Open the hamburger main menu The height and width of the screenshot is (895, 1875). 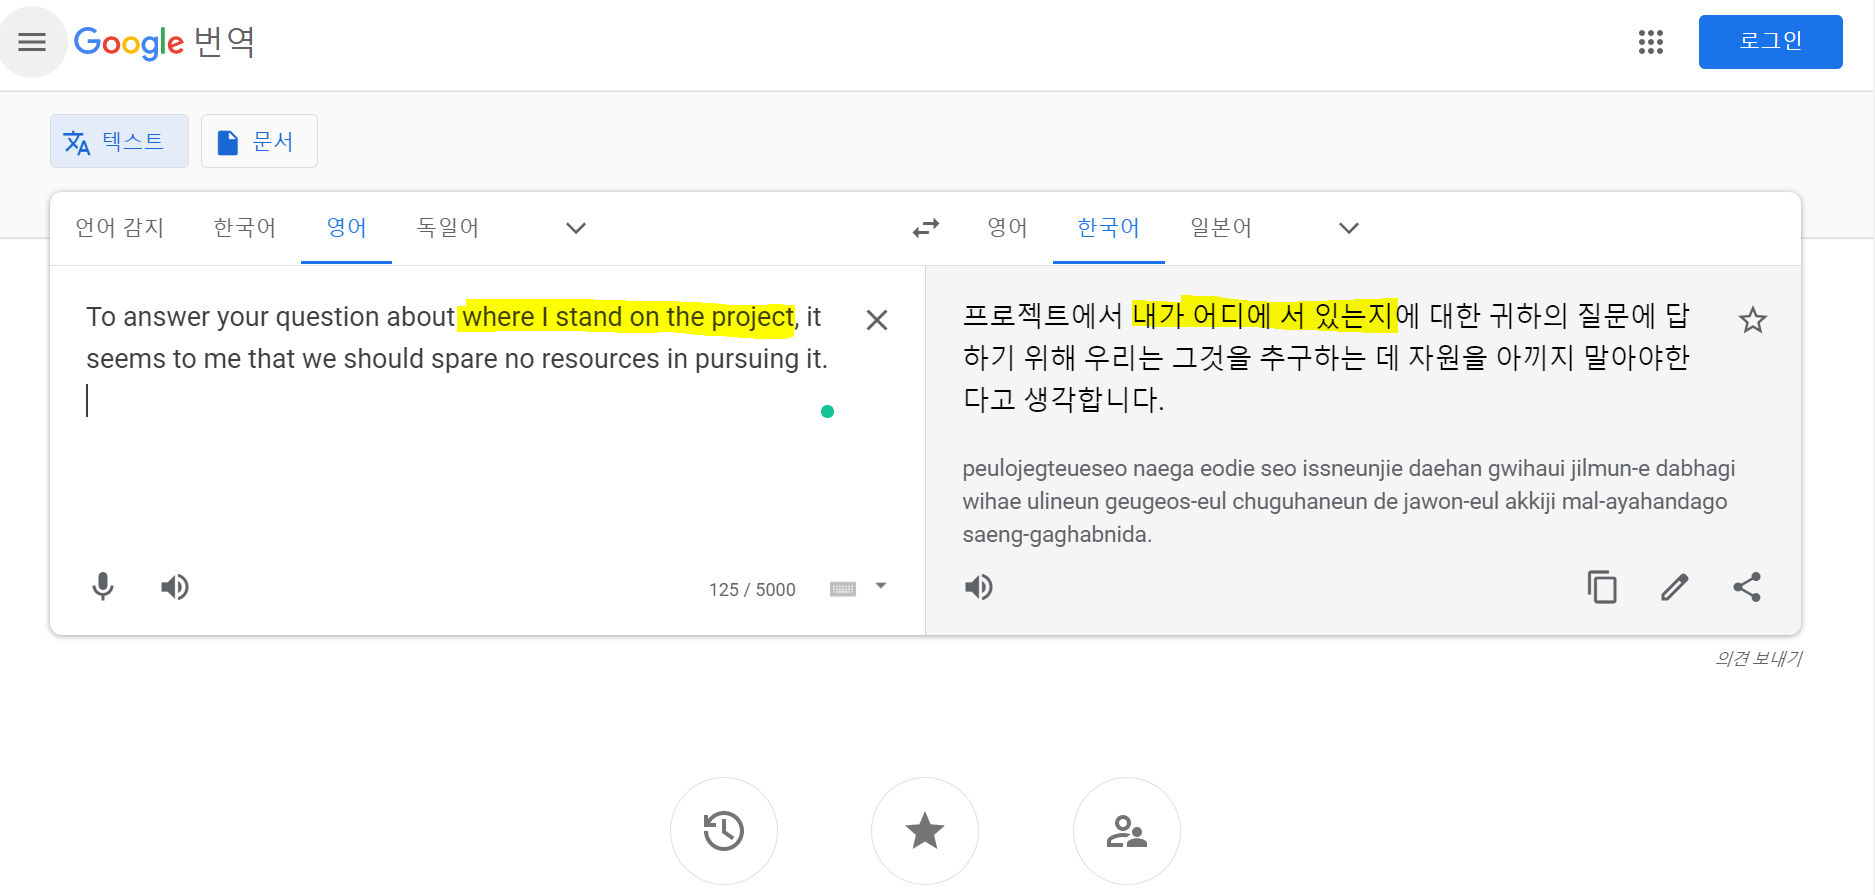pos(32,42)
